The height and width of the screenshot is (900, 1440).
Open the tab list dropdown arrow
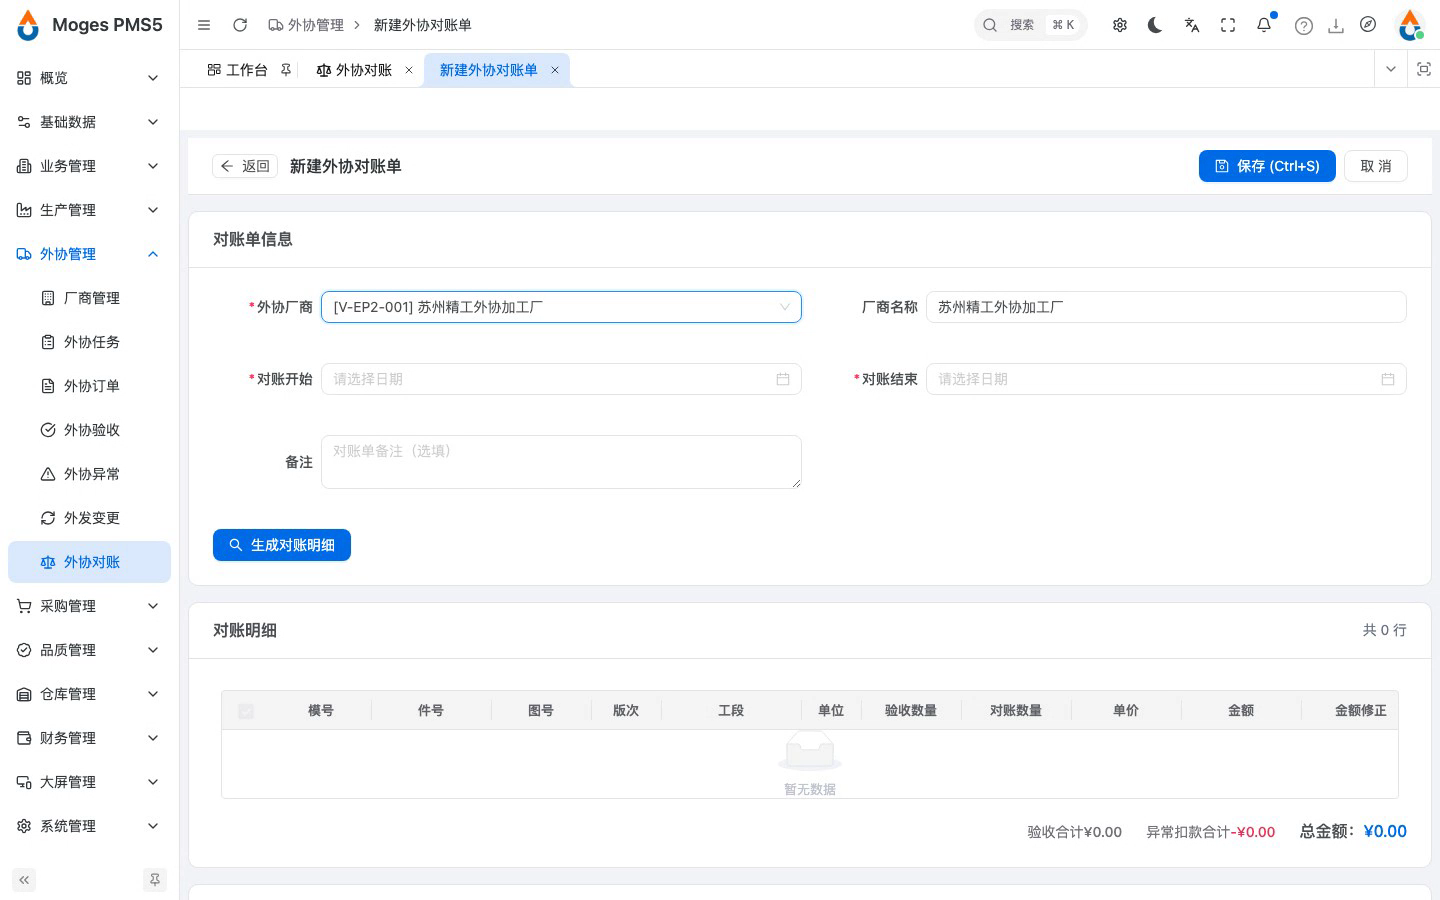pos(1390,69)
